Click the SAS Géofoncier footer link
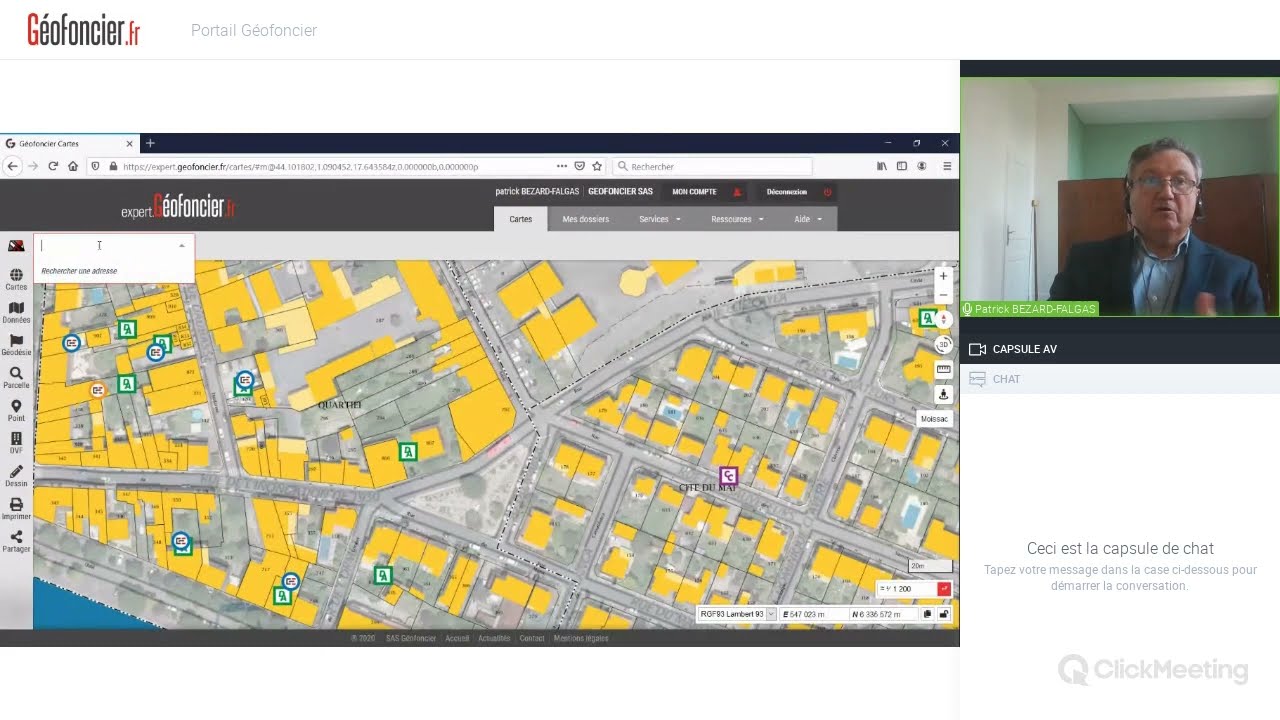1280x720 pixels. [x=411, y=638]
